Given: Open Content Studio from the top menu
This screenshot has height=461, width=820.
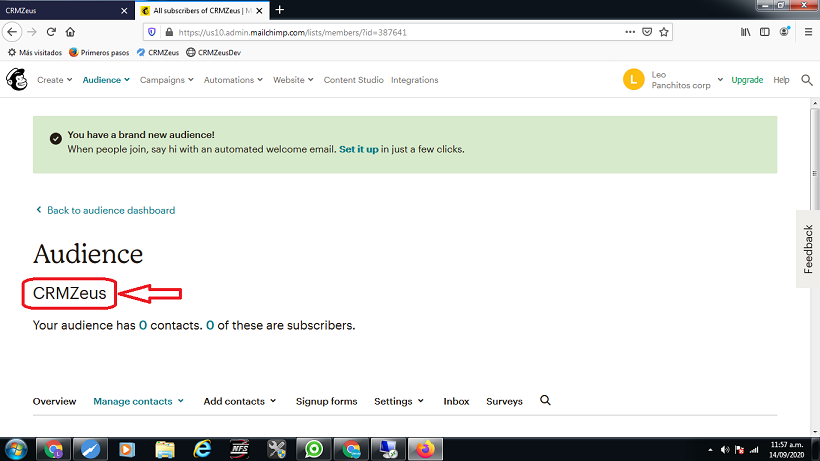Looking at the screenshot, I should [353, 80].
